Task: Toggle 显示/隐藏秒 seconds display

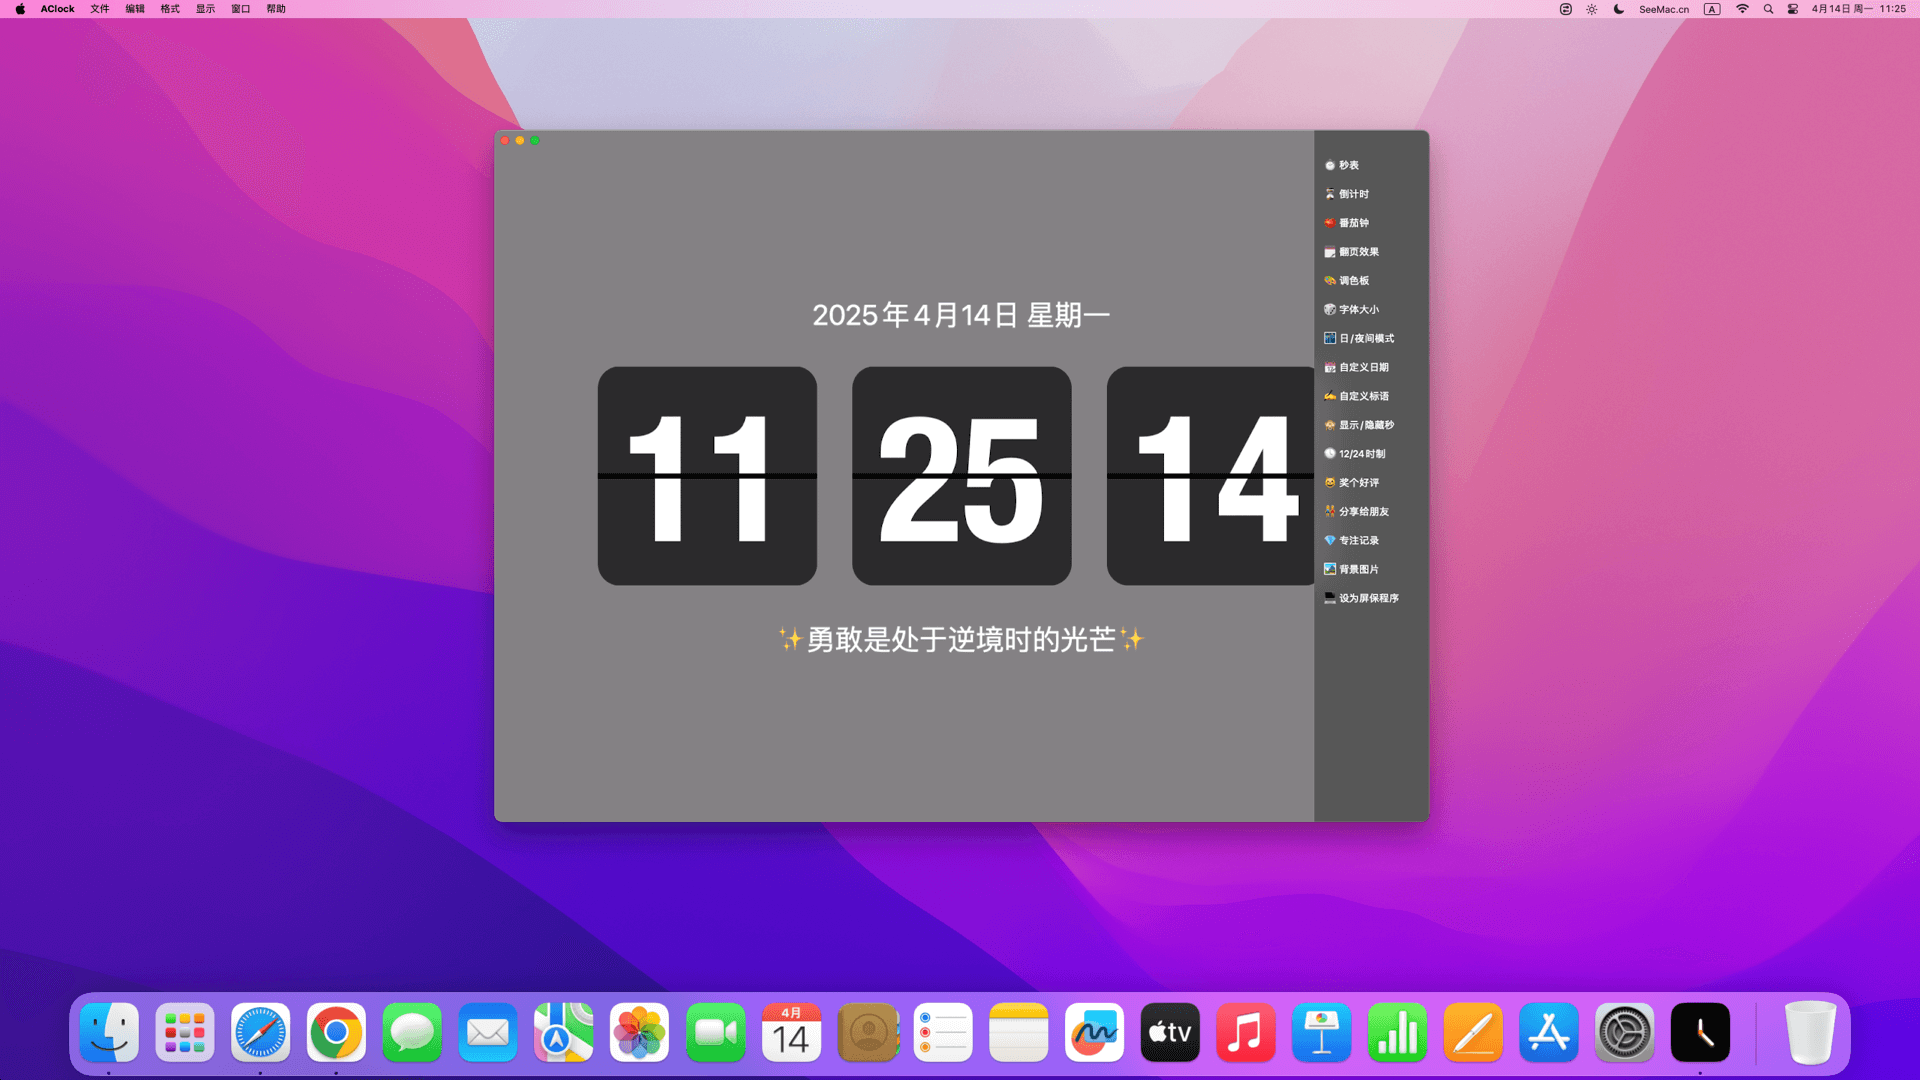Action: pos(1365,425)
